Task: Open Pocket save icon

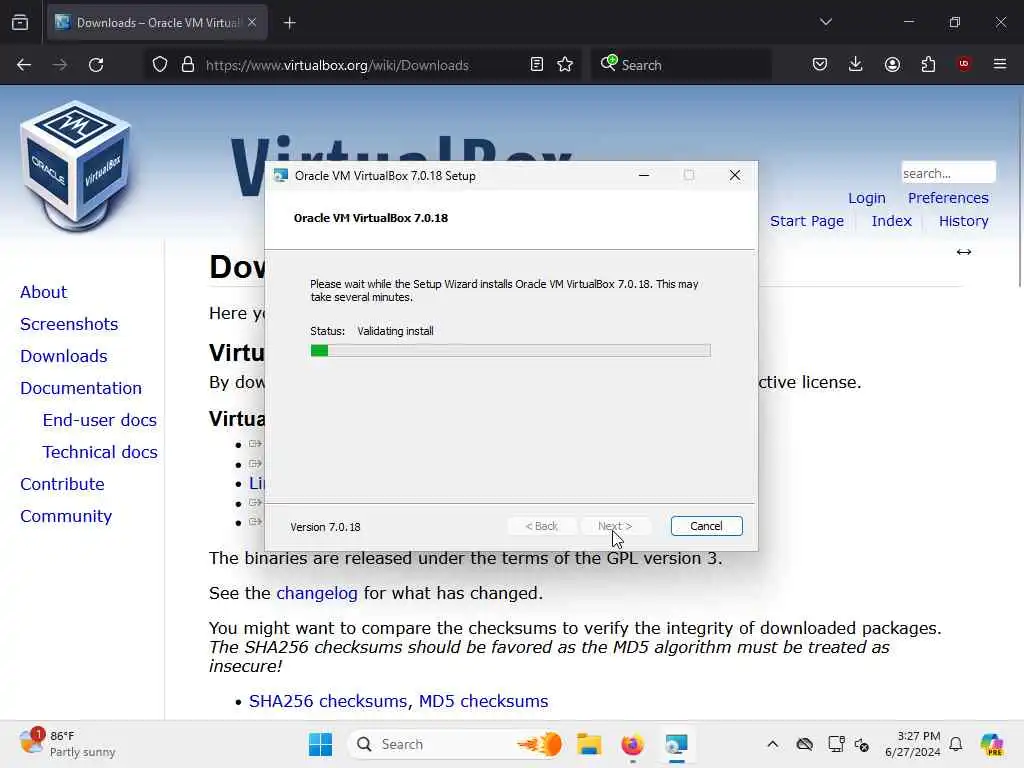Action: [x=820, y=64]
